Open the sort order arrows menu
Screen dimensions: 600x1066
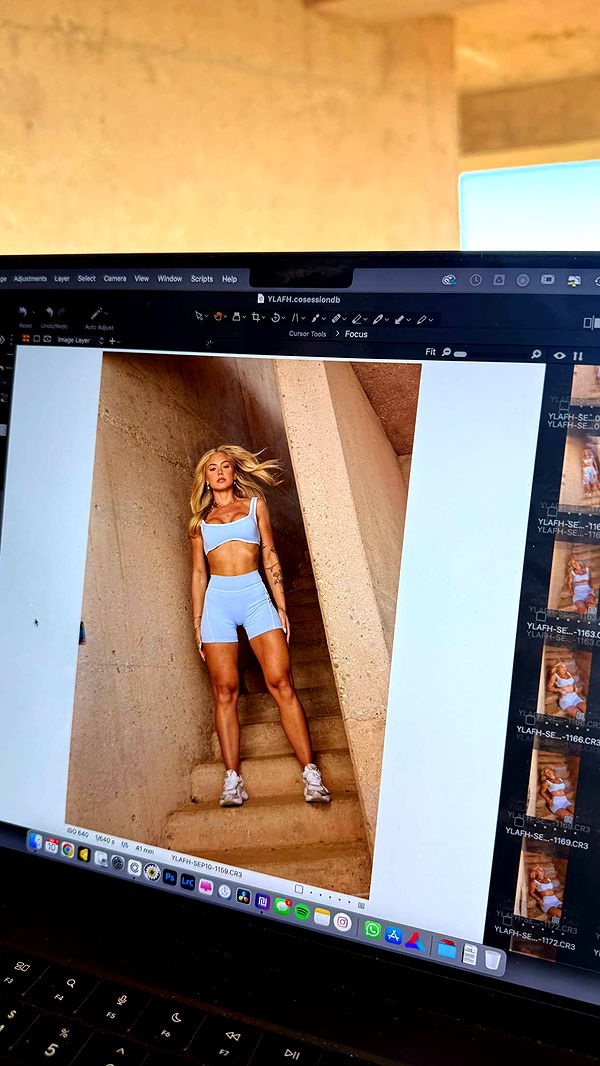[577, 356]
